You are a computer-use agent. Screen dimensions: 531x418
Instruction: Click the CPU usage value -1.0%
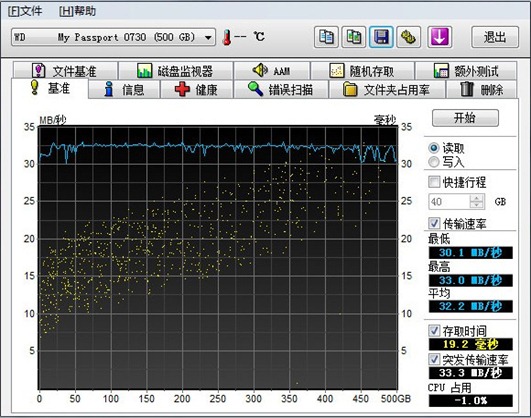[471, 401]
